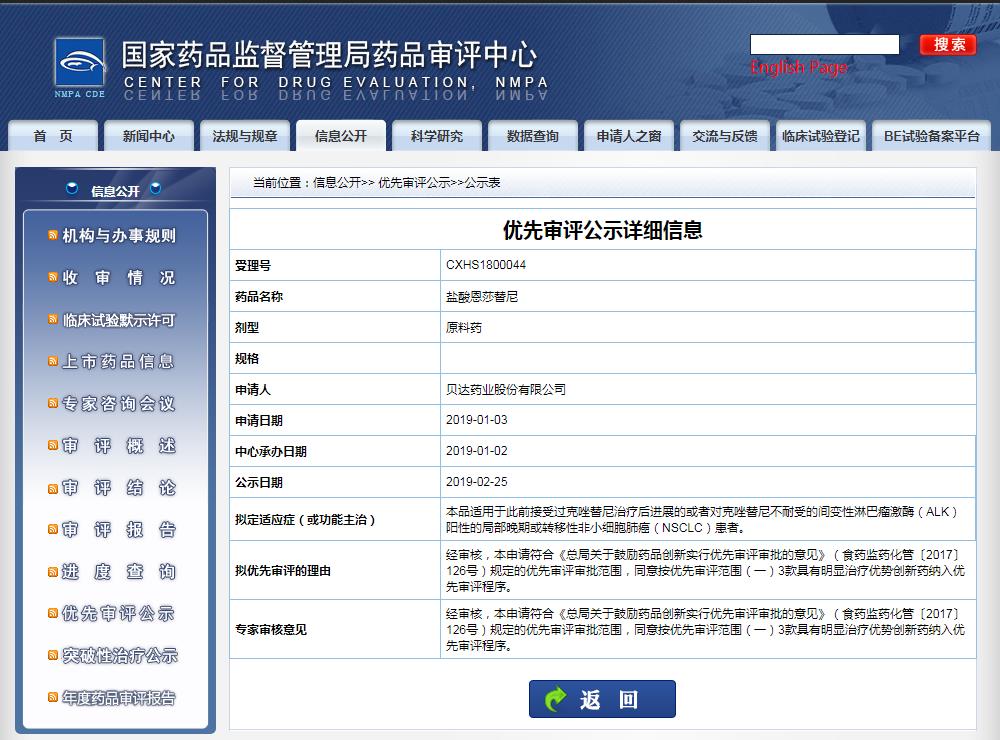This screenshot has width=1000, height=740.
Task: Click the orange bullet icon beside 收审情况
Action: (x=53, y=278)
